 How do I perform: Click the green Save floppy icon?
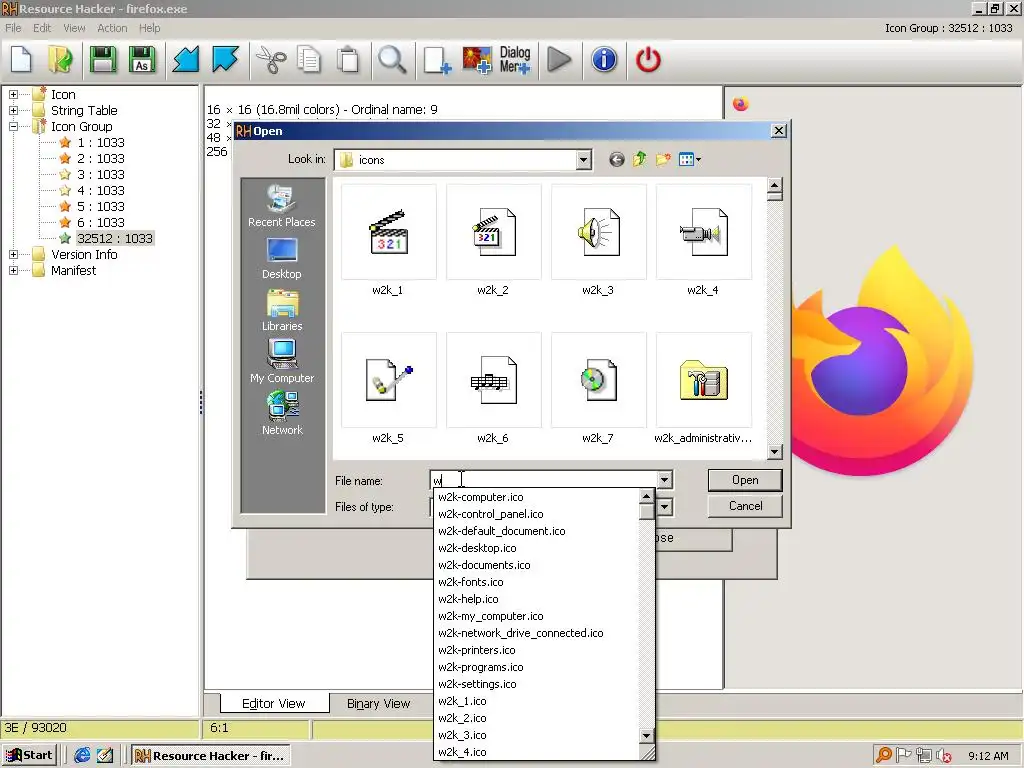103,60
